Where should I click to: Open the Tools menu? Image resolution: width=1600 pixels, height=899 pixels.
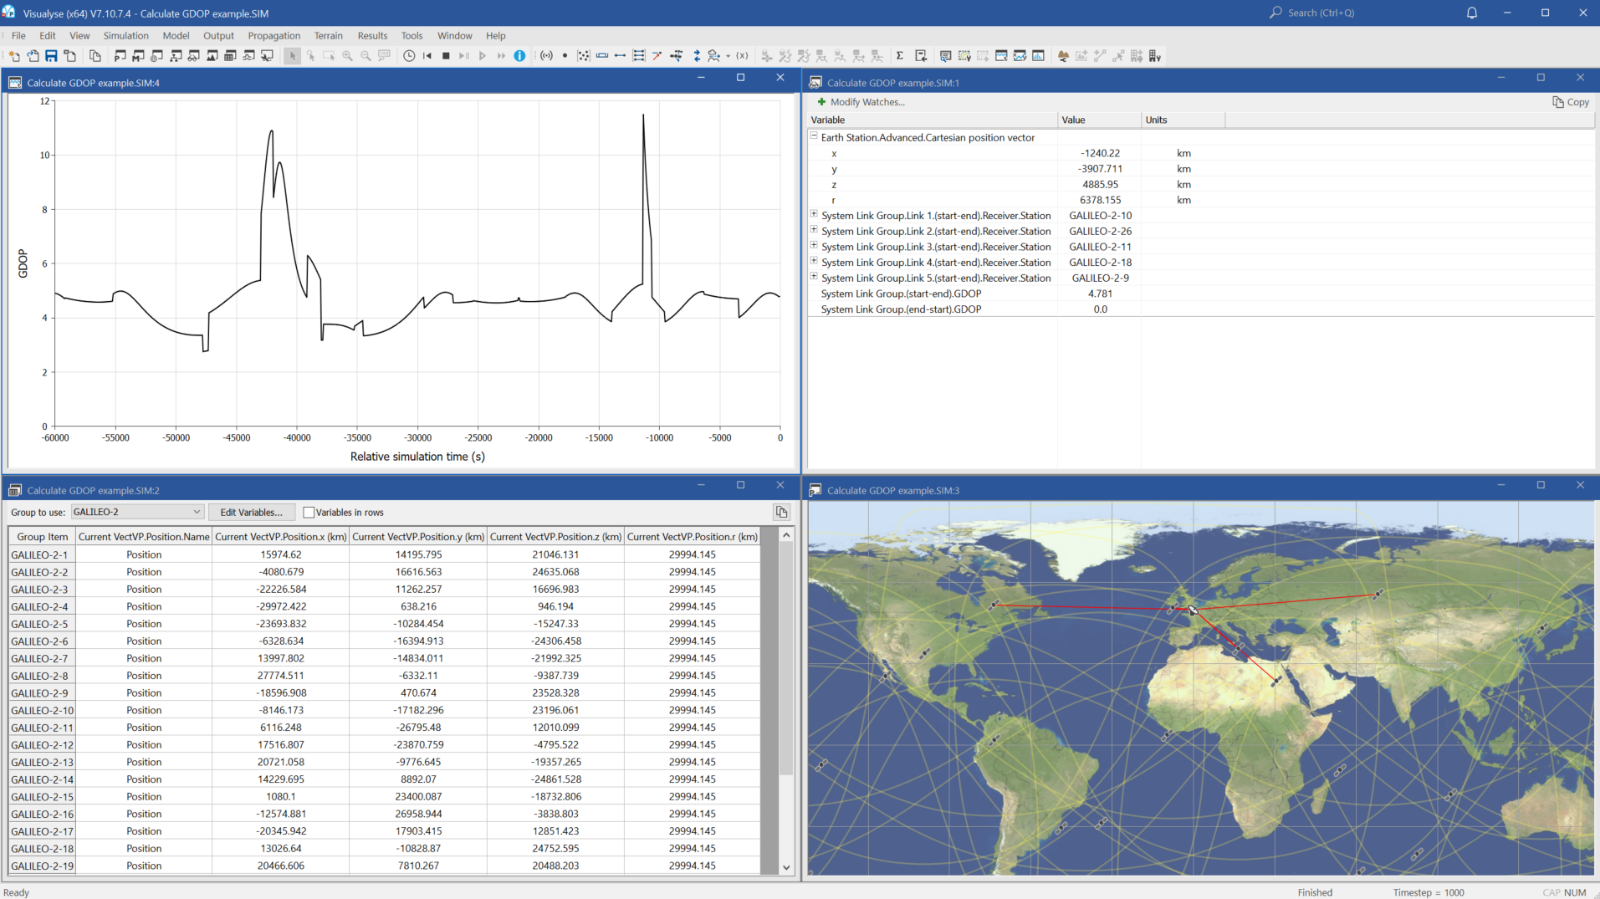[x=412, y=35]
